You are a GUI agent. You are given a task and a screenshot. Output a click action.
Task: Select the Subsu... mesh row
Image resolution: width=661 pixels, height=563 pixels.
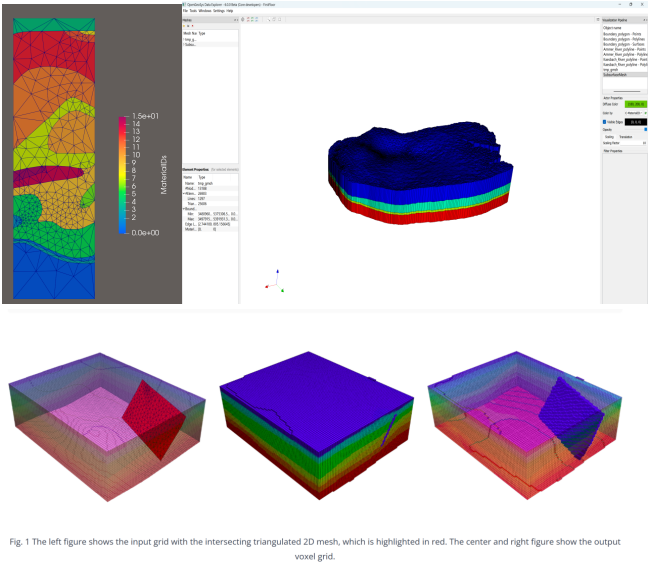pyautogui.click(x=210, y=44)
